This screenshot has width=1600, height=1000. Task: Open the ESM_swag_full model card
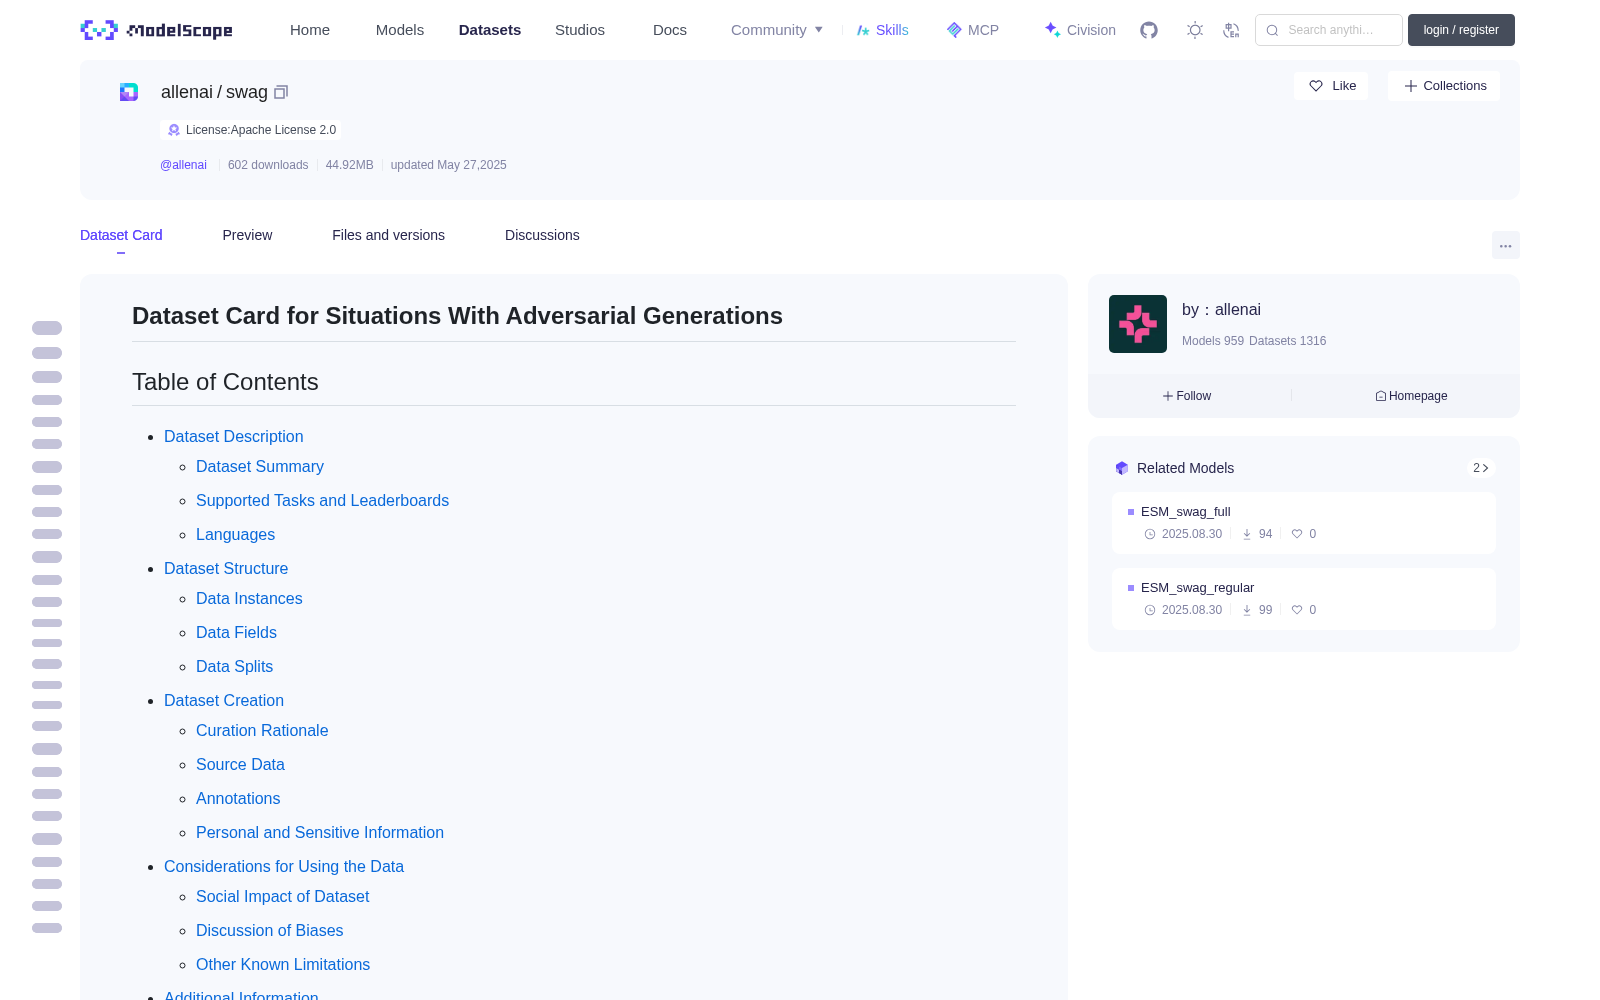pos(1304,523)
